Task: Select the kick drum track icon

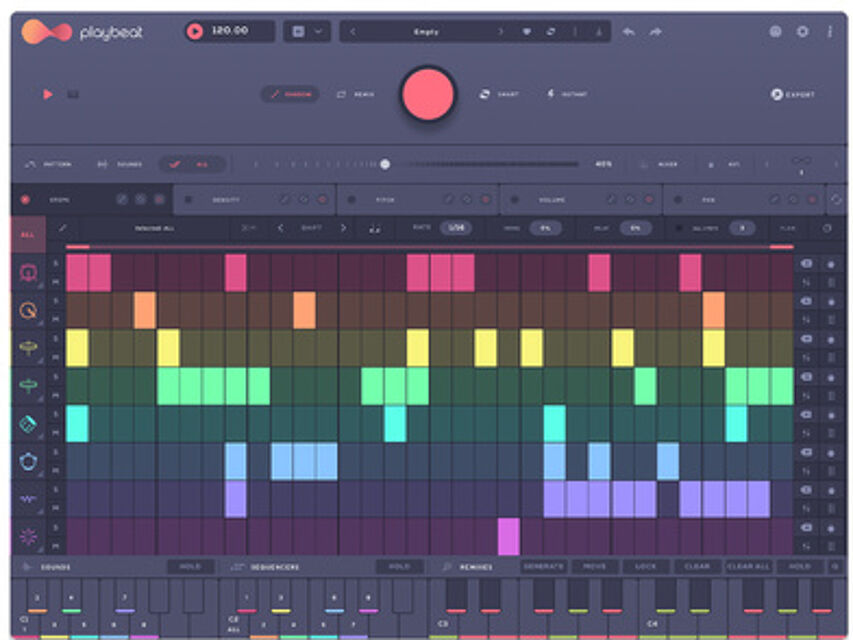Action: (x=29, y=273)
